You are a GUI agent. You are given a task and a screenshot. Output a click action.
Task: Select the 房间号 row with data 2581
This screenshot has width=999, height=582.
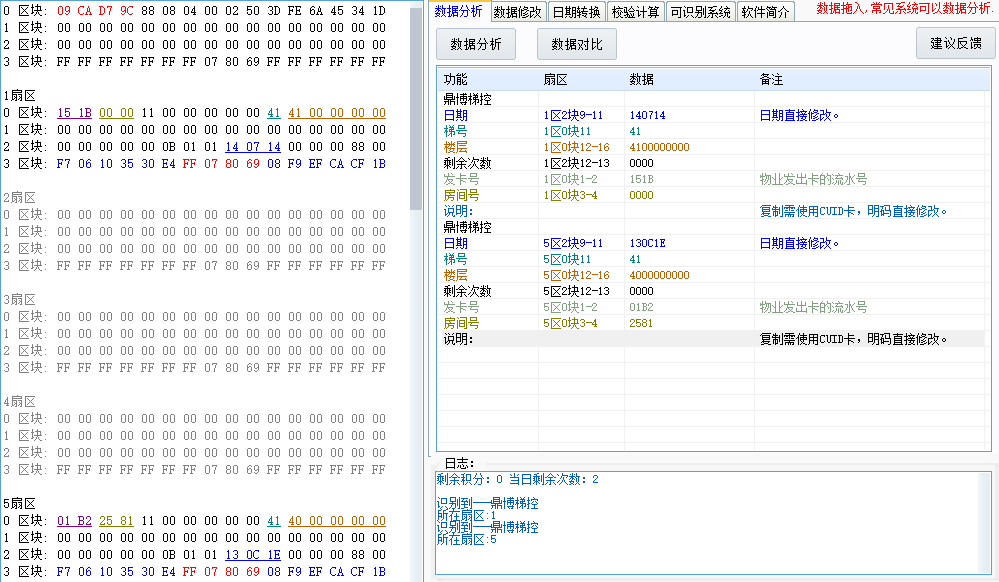tap(642, 323)
